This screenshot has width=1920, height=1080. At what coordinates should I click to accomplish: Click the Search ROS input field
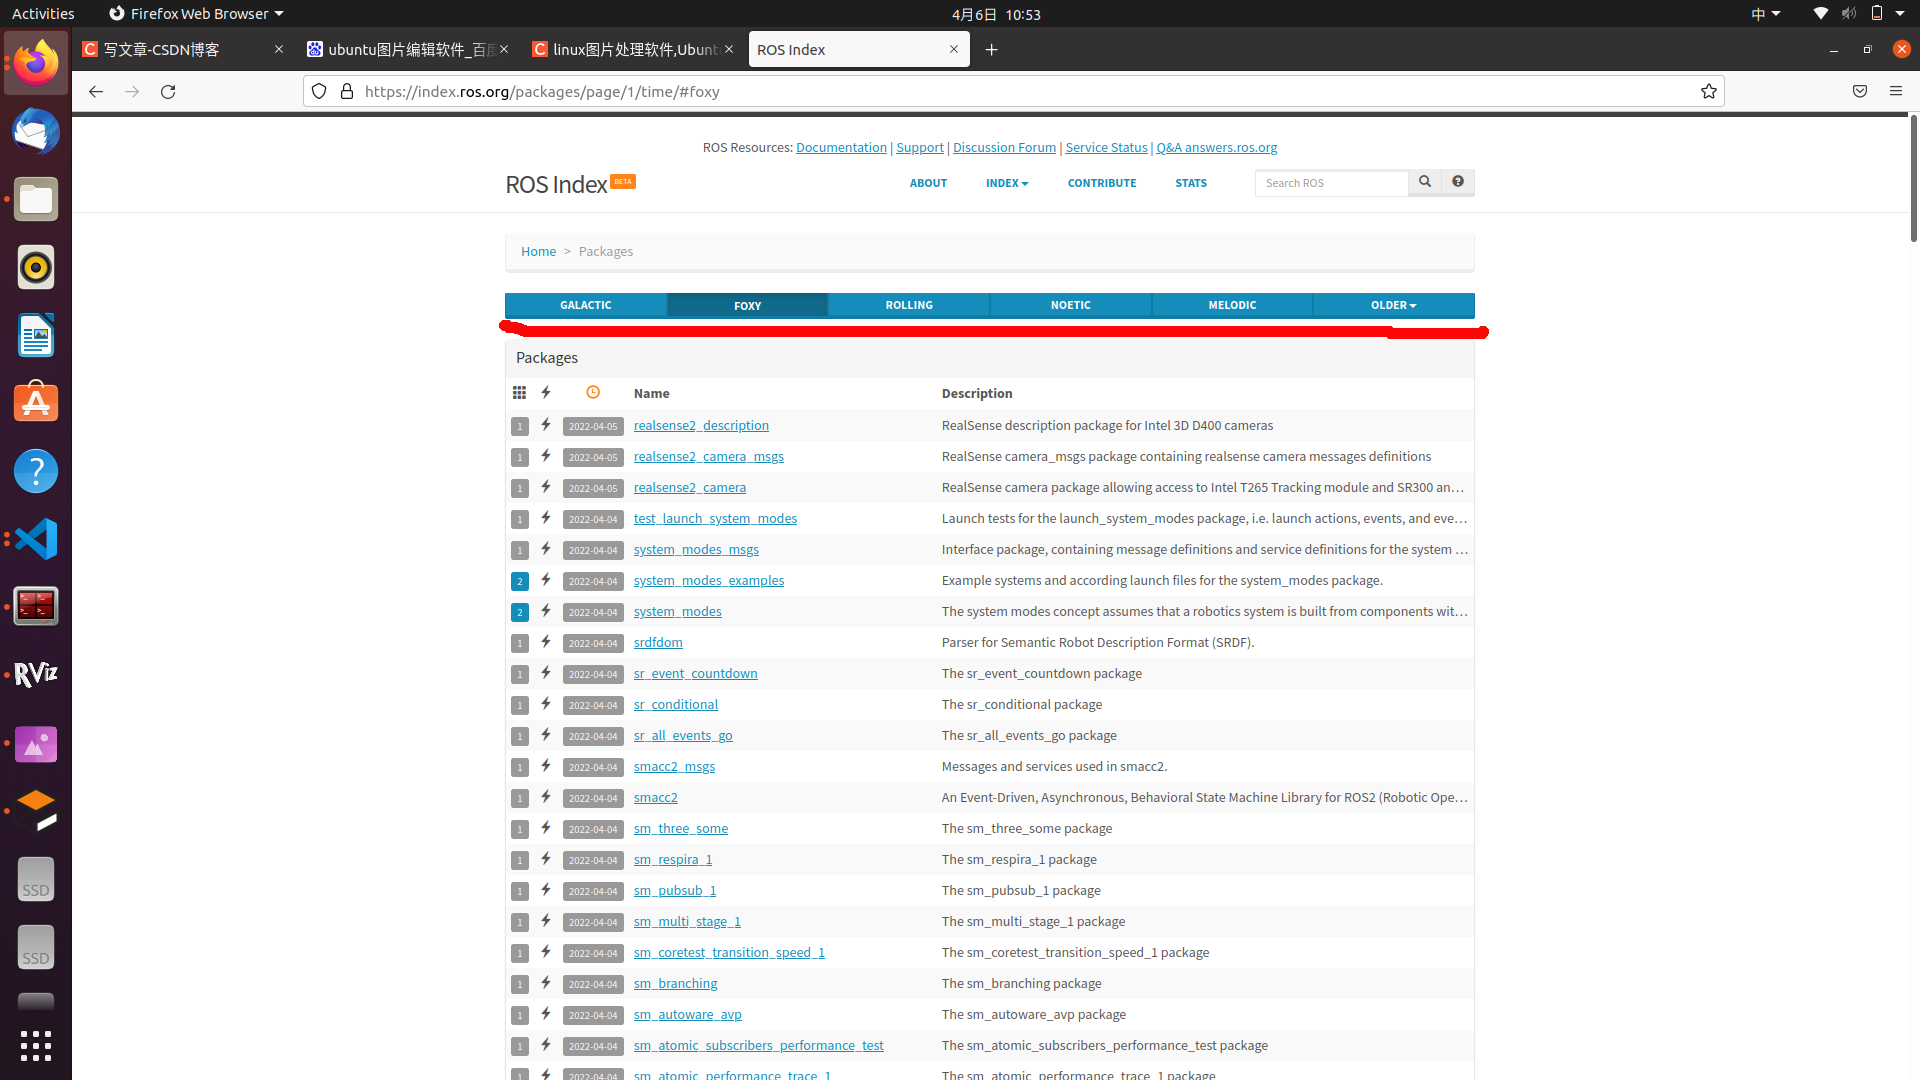pos(1331,183)
